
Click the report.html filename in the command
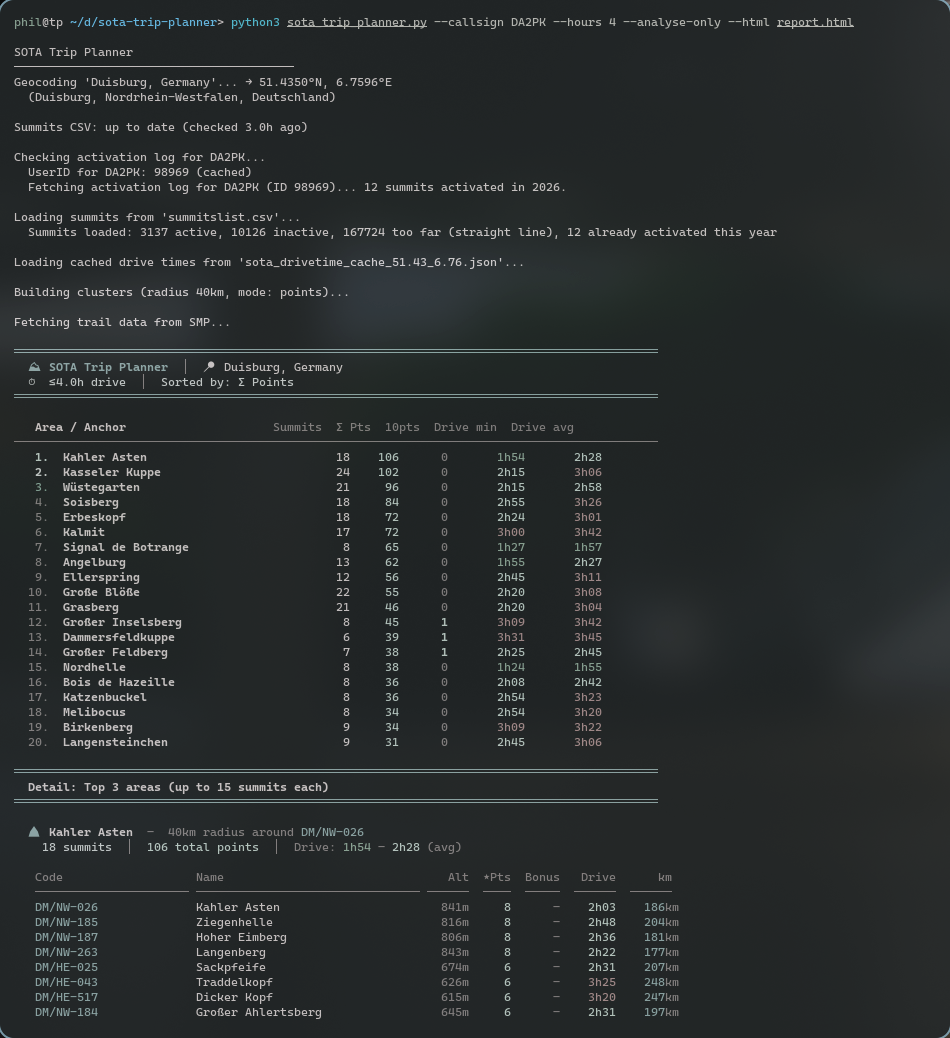[x=815, y=22]
